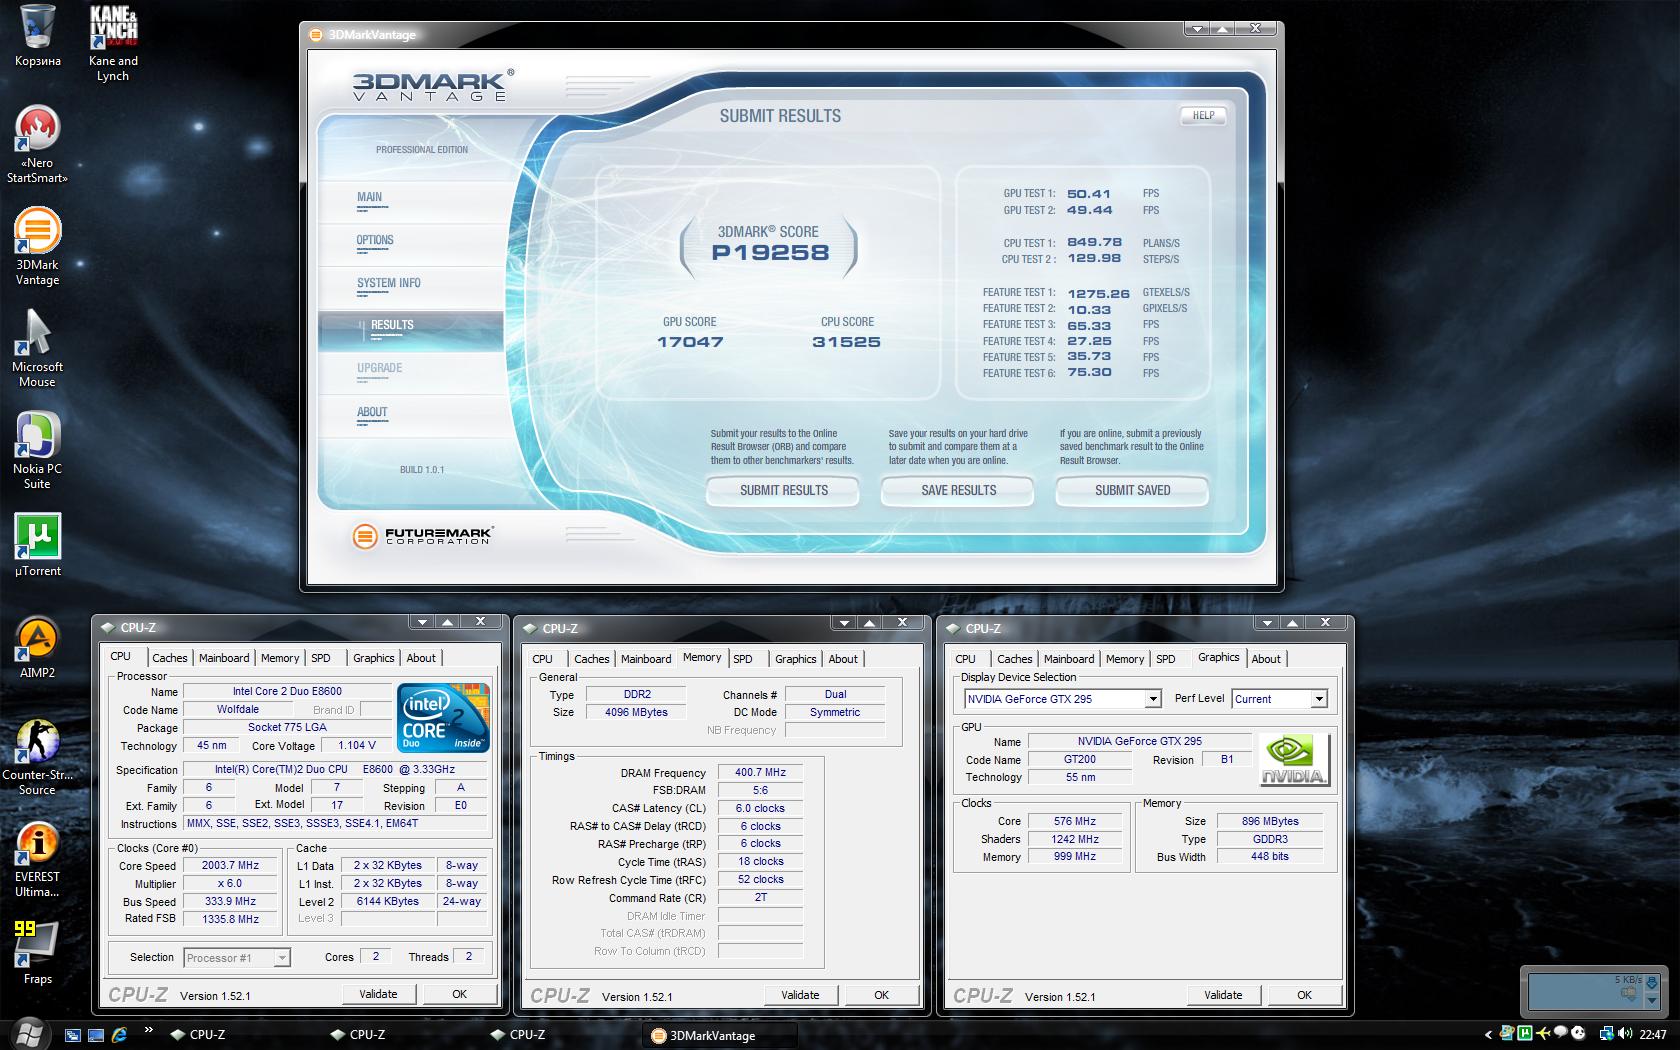Open Fraps desktop icon
Viewport: 1680px width, 1050px height.
pos(37,953)
